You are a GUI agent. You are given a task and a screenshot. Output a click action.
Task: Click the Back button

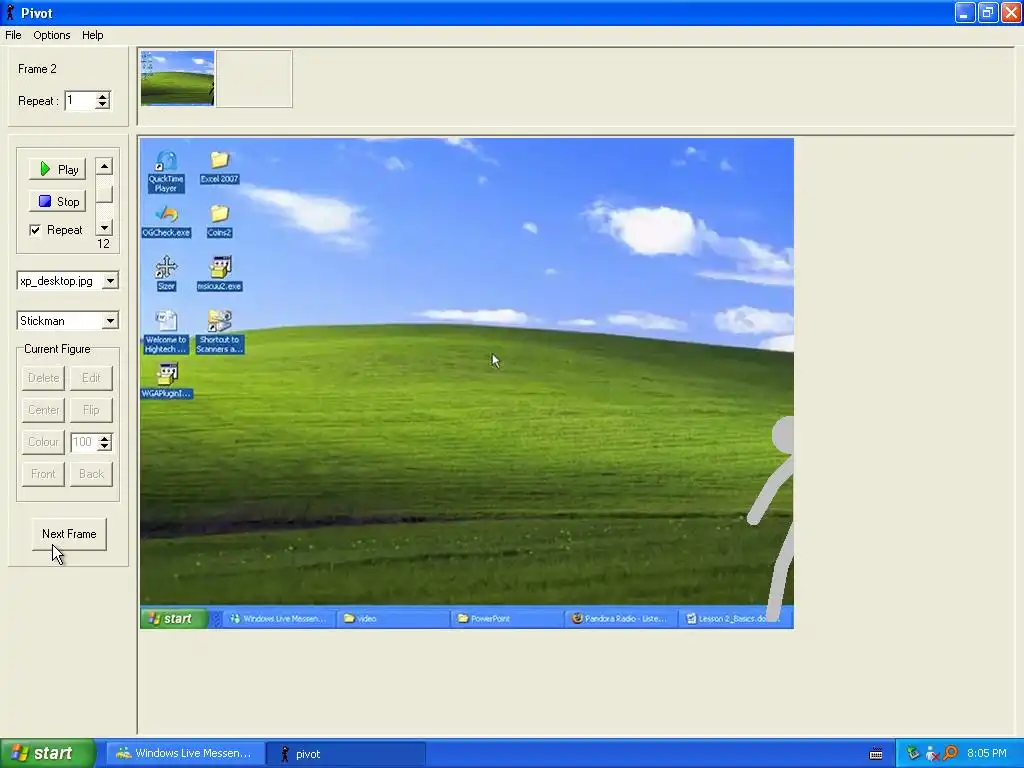point(91,473)
